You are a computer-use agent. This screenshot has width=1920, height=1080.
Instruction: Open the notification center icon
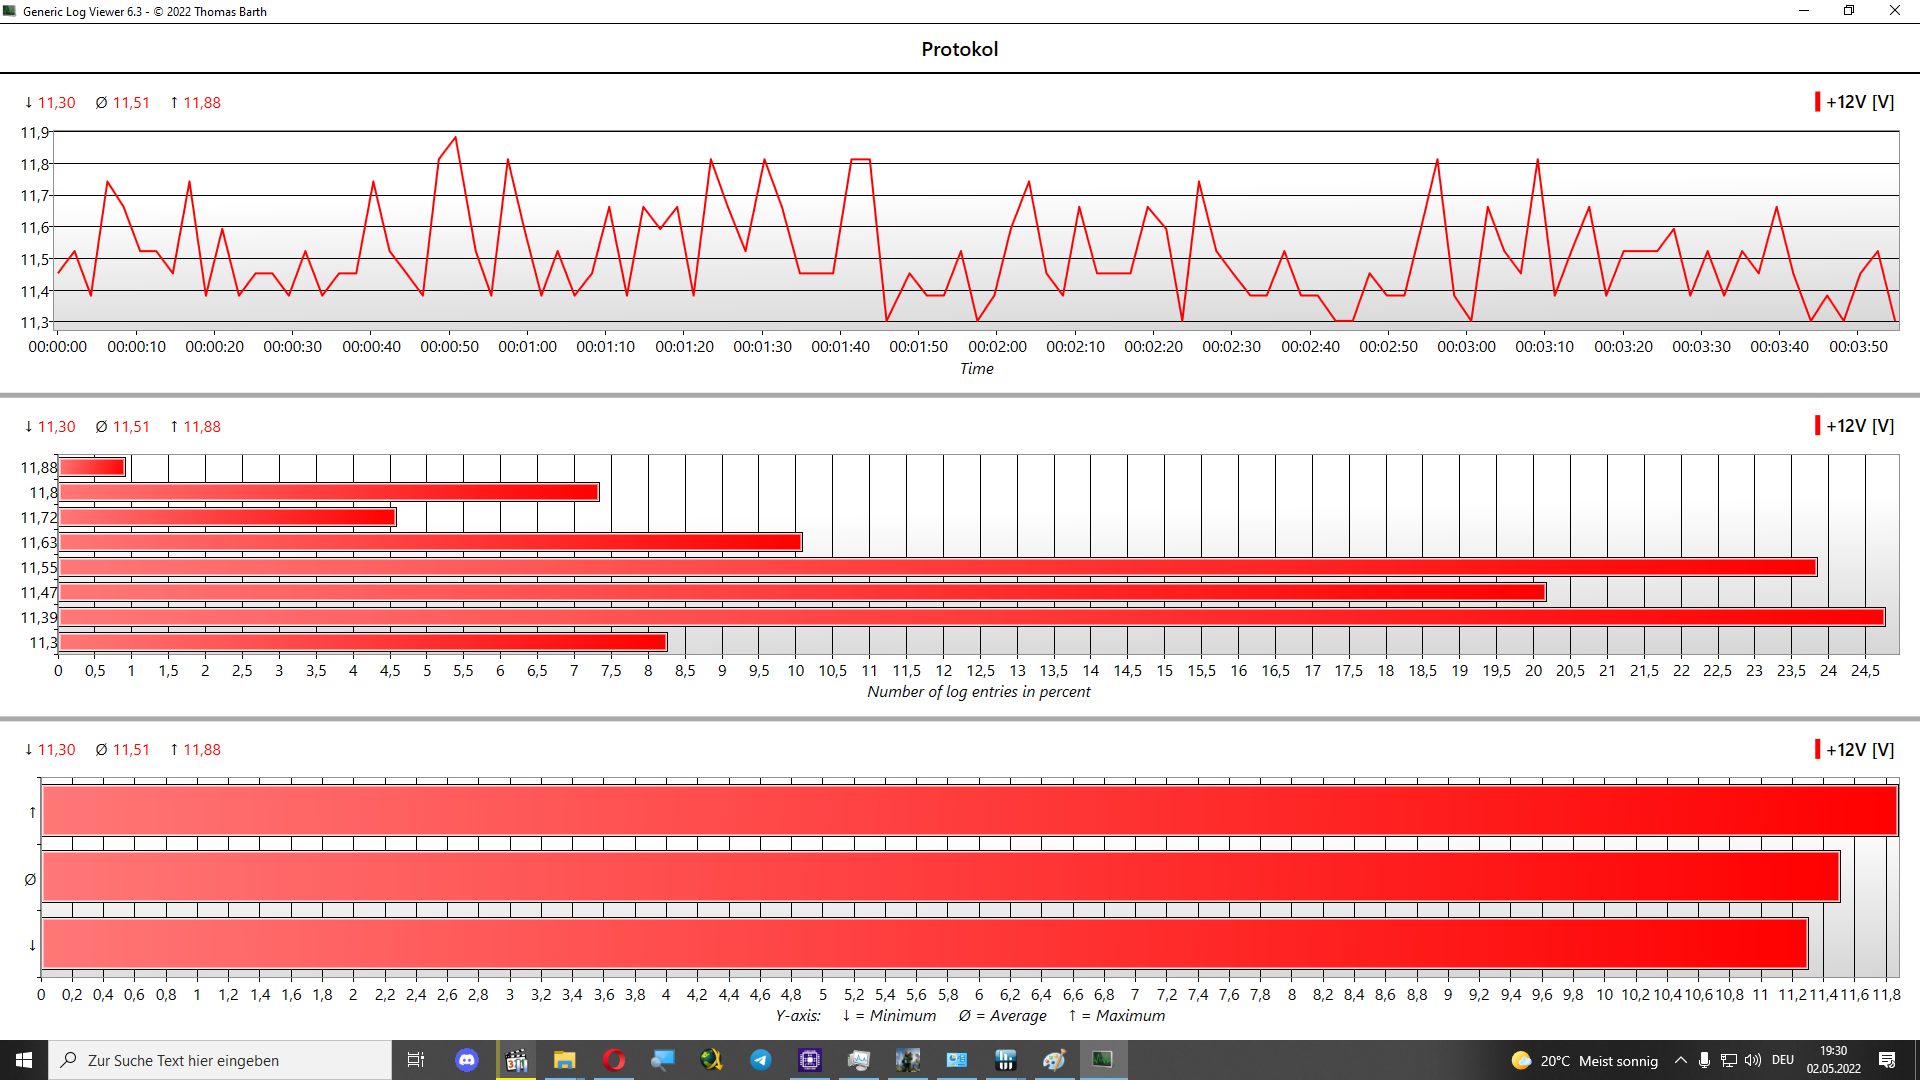pos(1887,1060)
